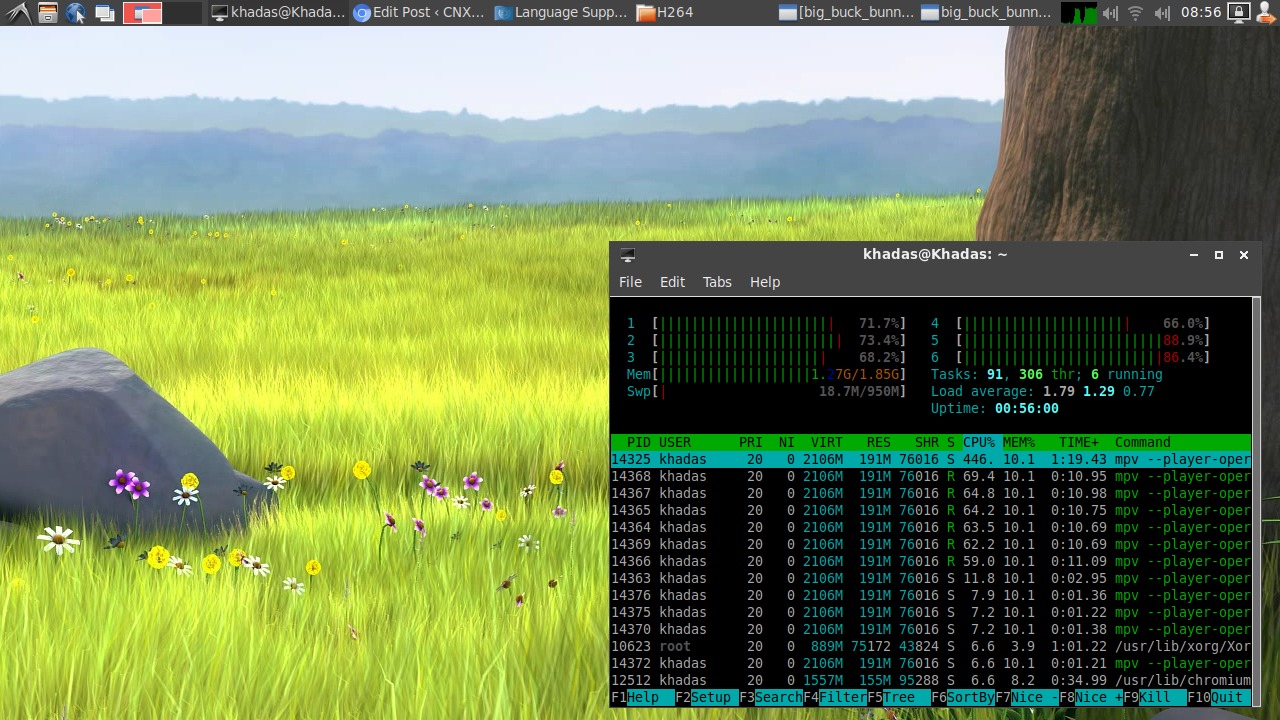Click F9 Kill in the htop footer
Viewport: 1280px width, 720px height.
coord(1155,697)
